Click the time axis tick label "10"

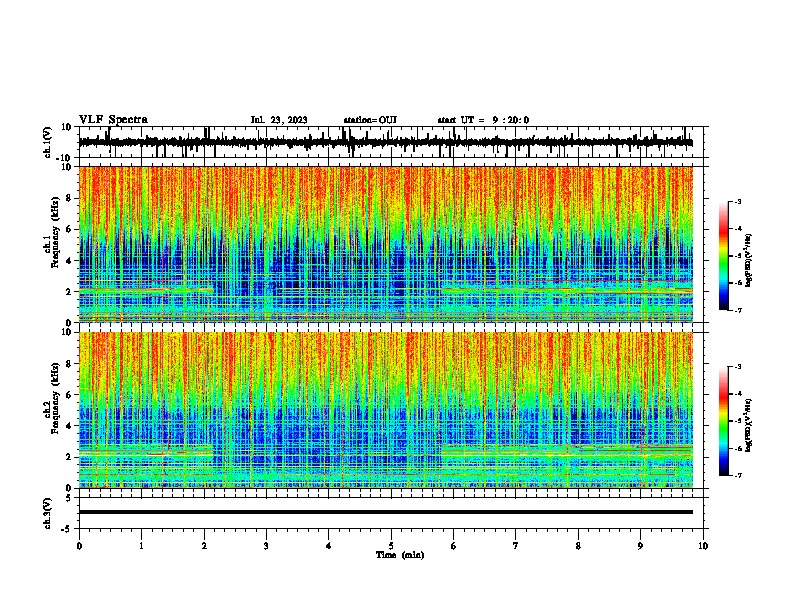tap(703, 546)
